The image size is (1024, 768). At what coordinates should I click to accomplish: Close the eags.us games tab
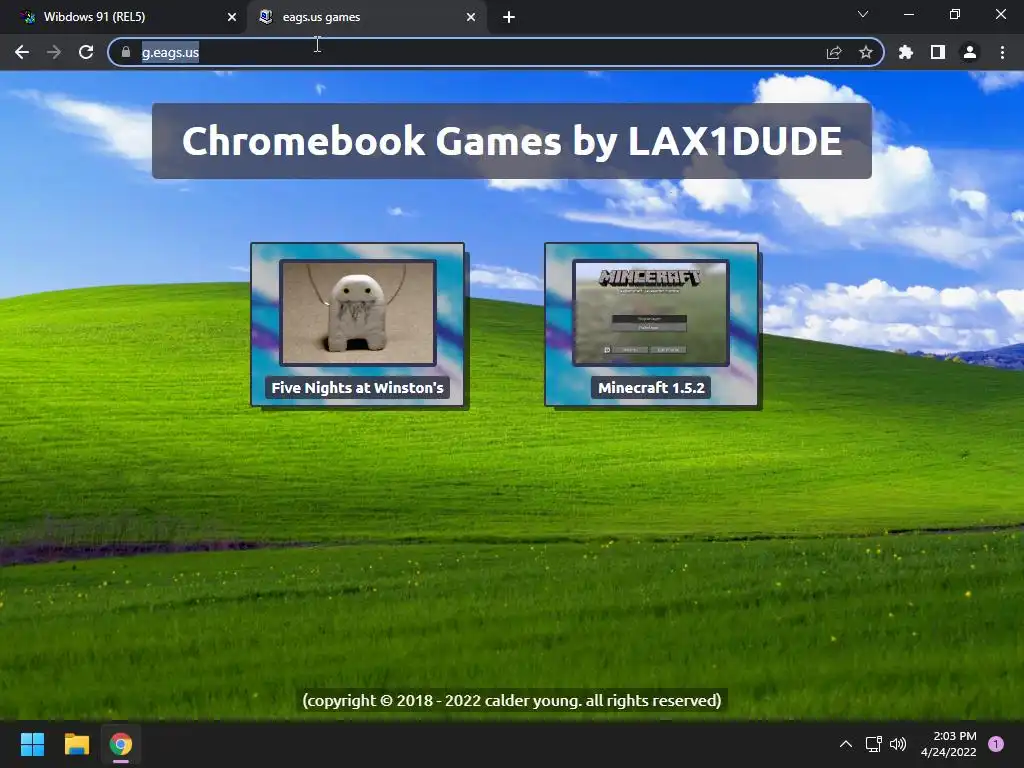(471, 17)
